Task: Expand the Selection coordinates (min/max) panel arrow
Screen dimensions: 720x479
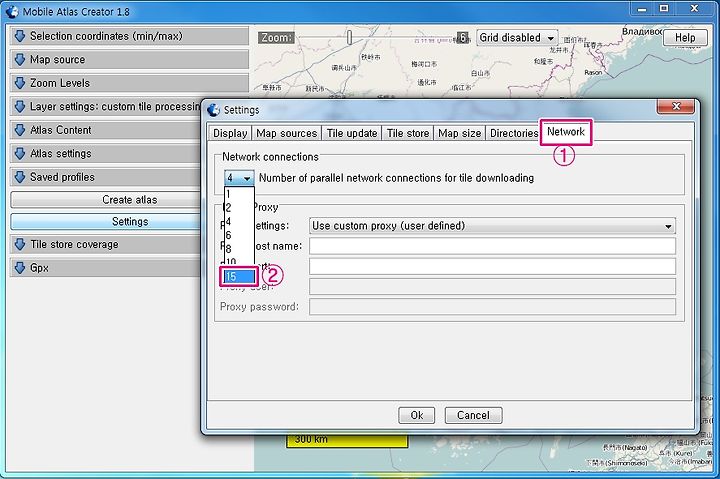Action: [x=19, y=36]
